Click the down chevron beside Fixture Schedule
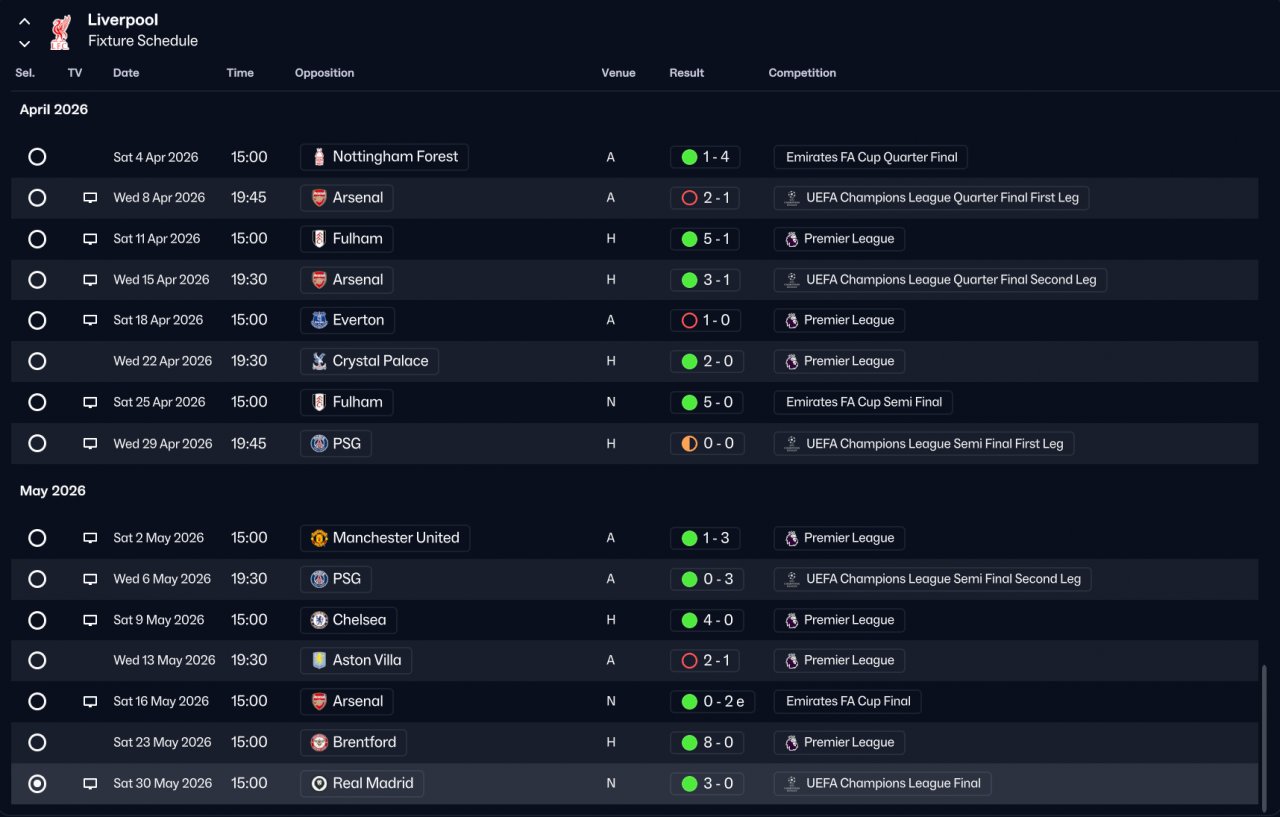This screenshot has height=817, width=1280. tap(25, 43)
